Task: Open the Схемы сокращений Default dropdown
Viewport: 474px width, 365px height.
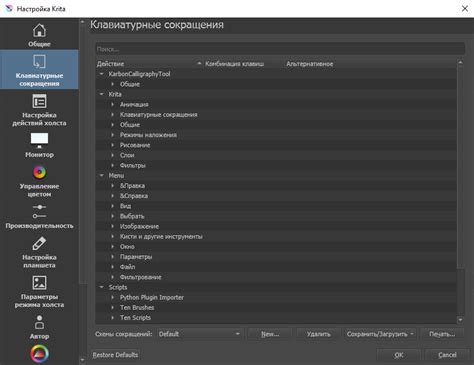Action: (x=199, y=334)
